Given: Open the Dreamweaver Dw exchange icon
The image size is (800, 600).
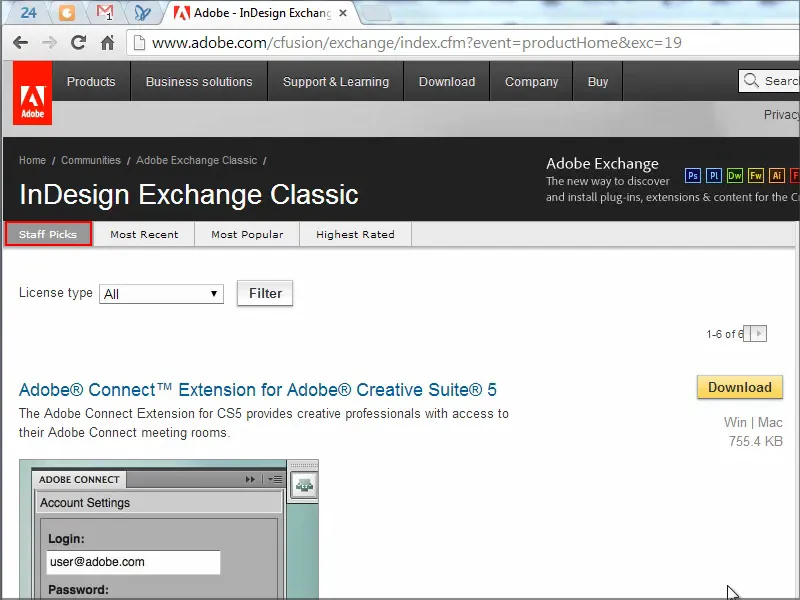Looking at the screenshot, I should pyautogui.click(x=735, y=176).
